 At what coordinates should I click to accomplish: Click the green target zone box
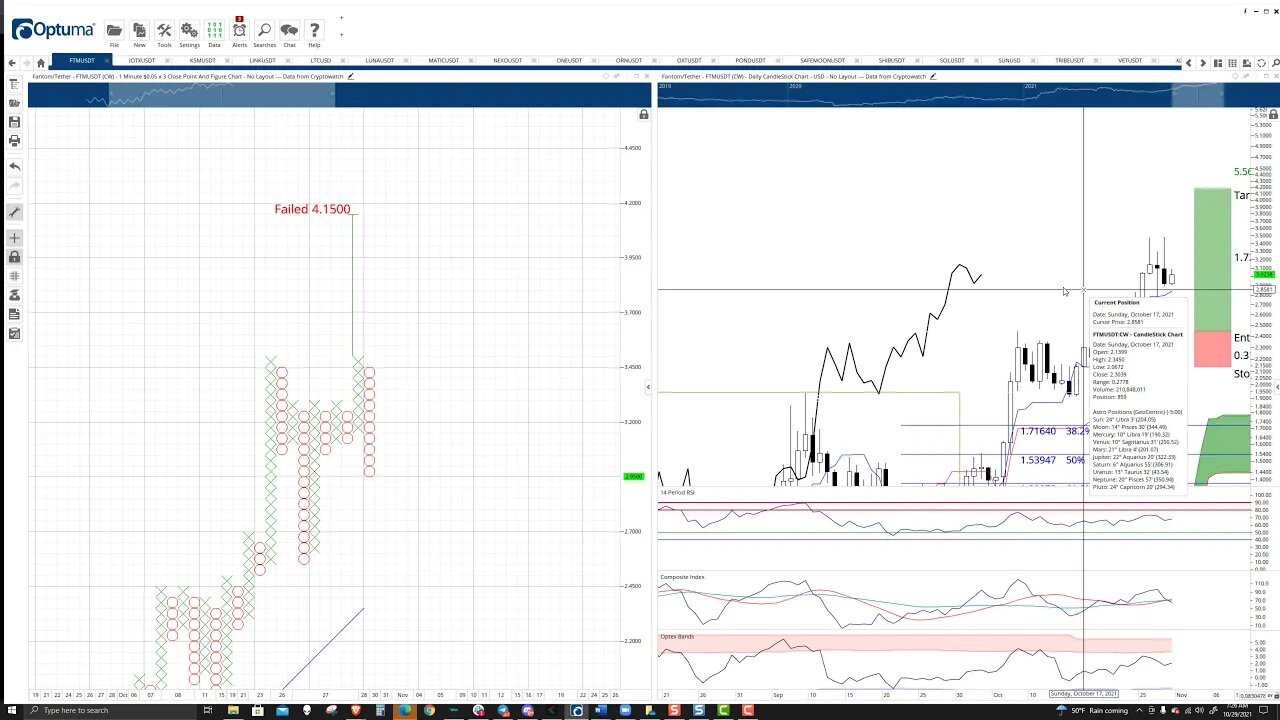[x=1212, y=259]
